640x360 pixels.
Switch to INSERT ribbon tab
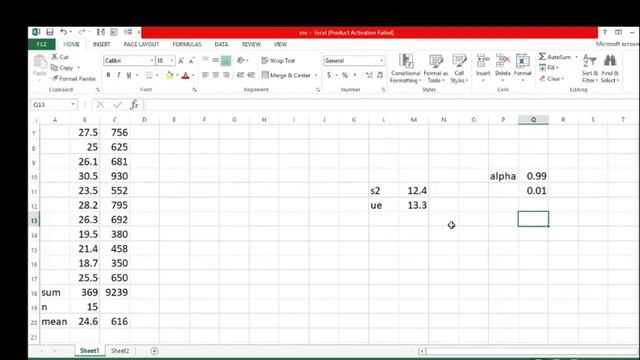click(101, 44)
